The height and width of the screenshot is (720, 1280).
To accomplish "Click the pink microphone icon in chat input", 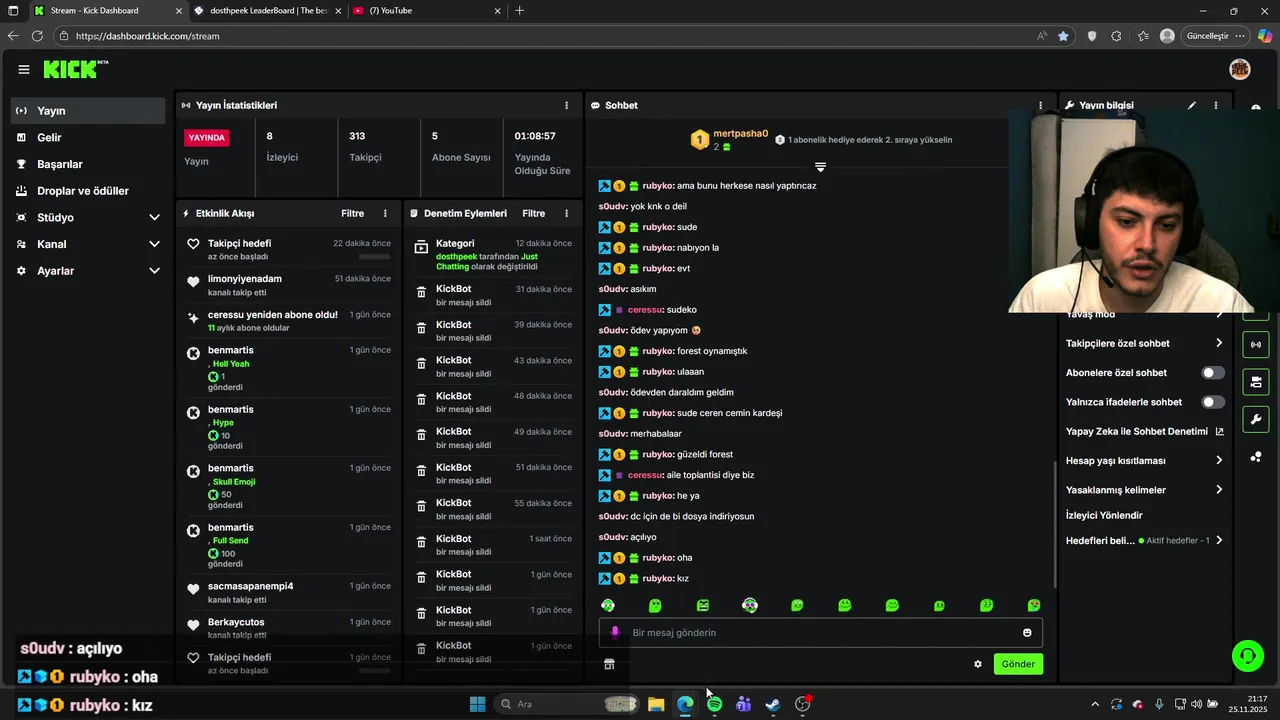I will pyautogui.click(x=615, y=632).
